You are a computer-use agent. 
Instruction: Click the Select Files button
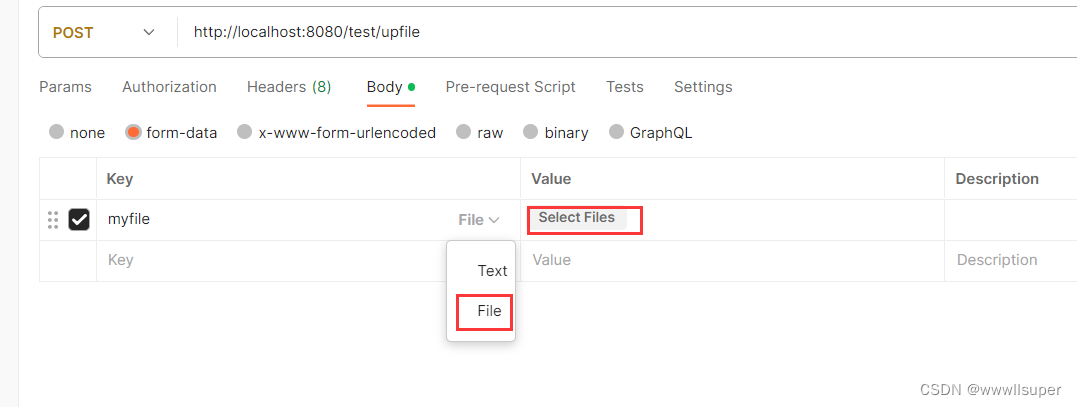(x=577, y=218)
